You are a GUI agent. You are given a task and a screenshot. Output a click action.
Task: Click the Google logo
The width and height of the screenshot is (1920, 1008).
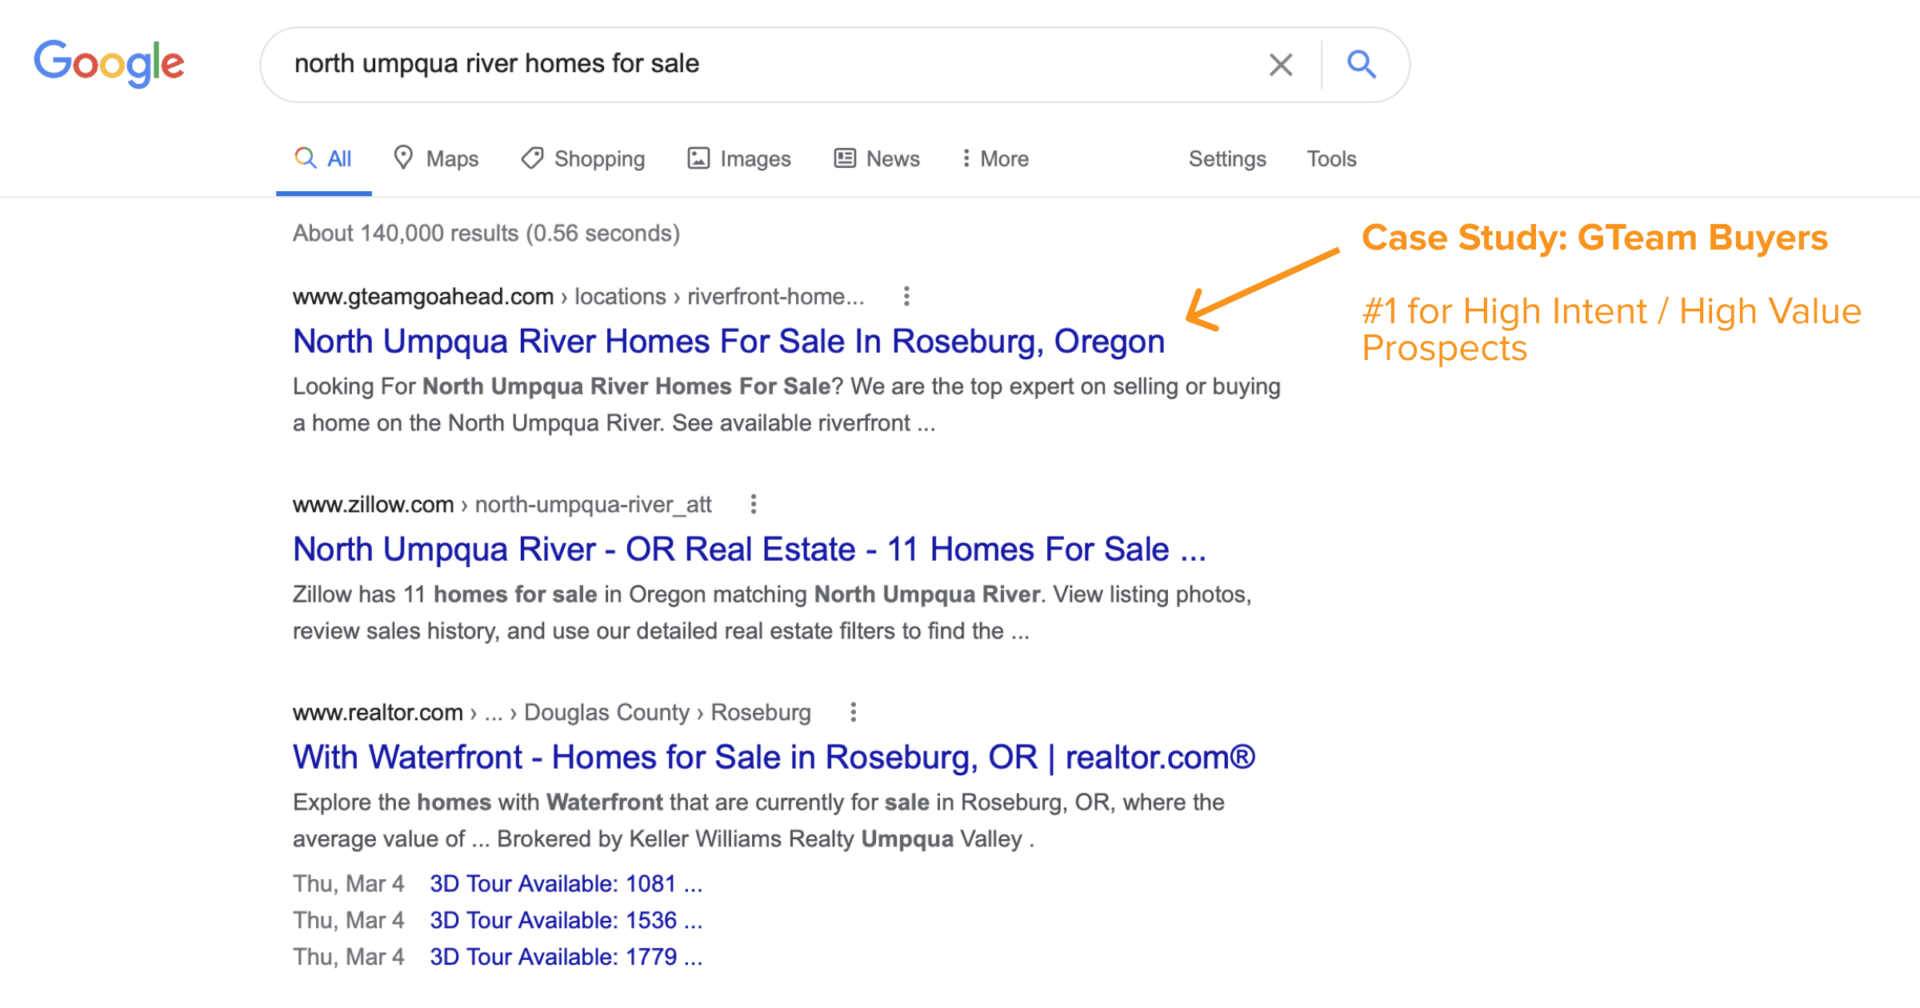109,63
